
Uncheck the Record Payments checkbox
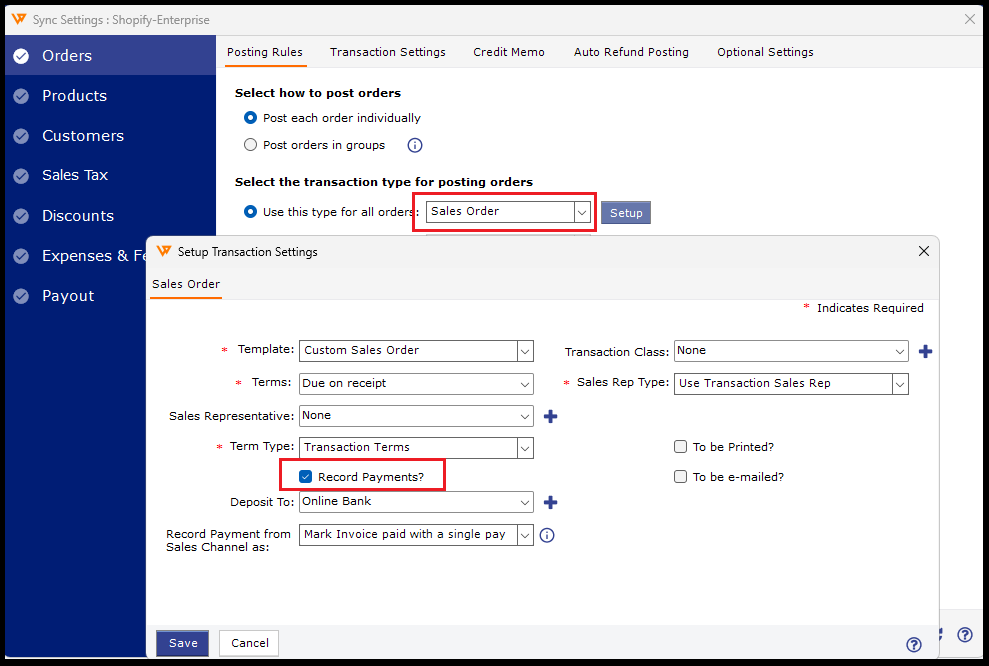coord(306,477)
